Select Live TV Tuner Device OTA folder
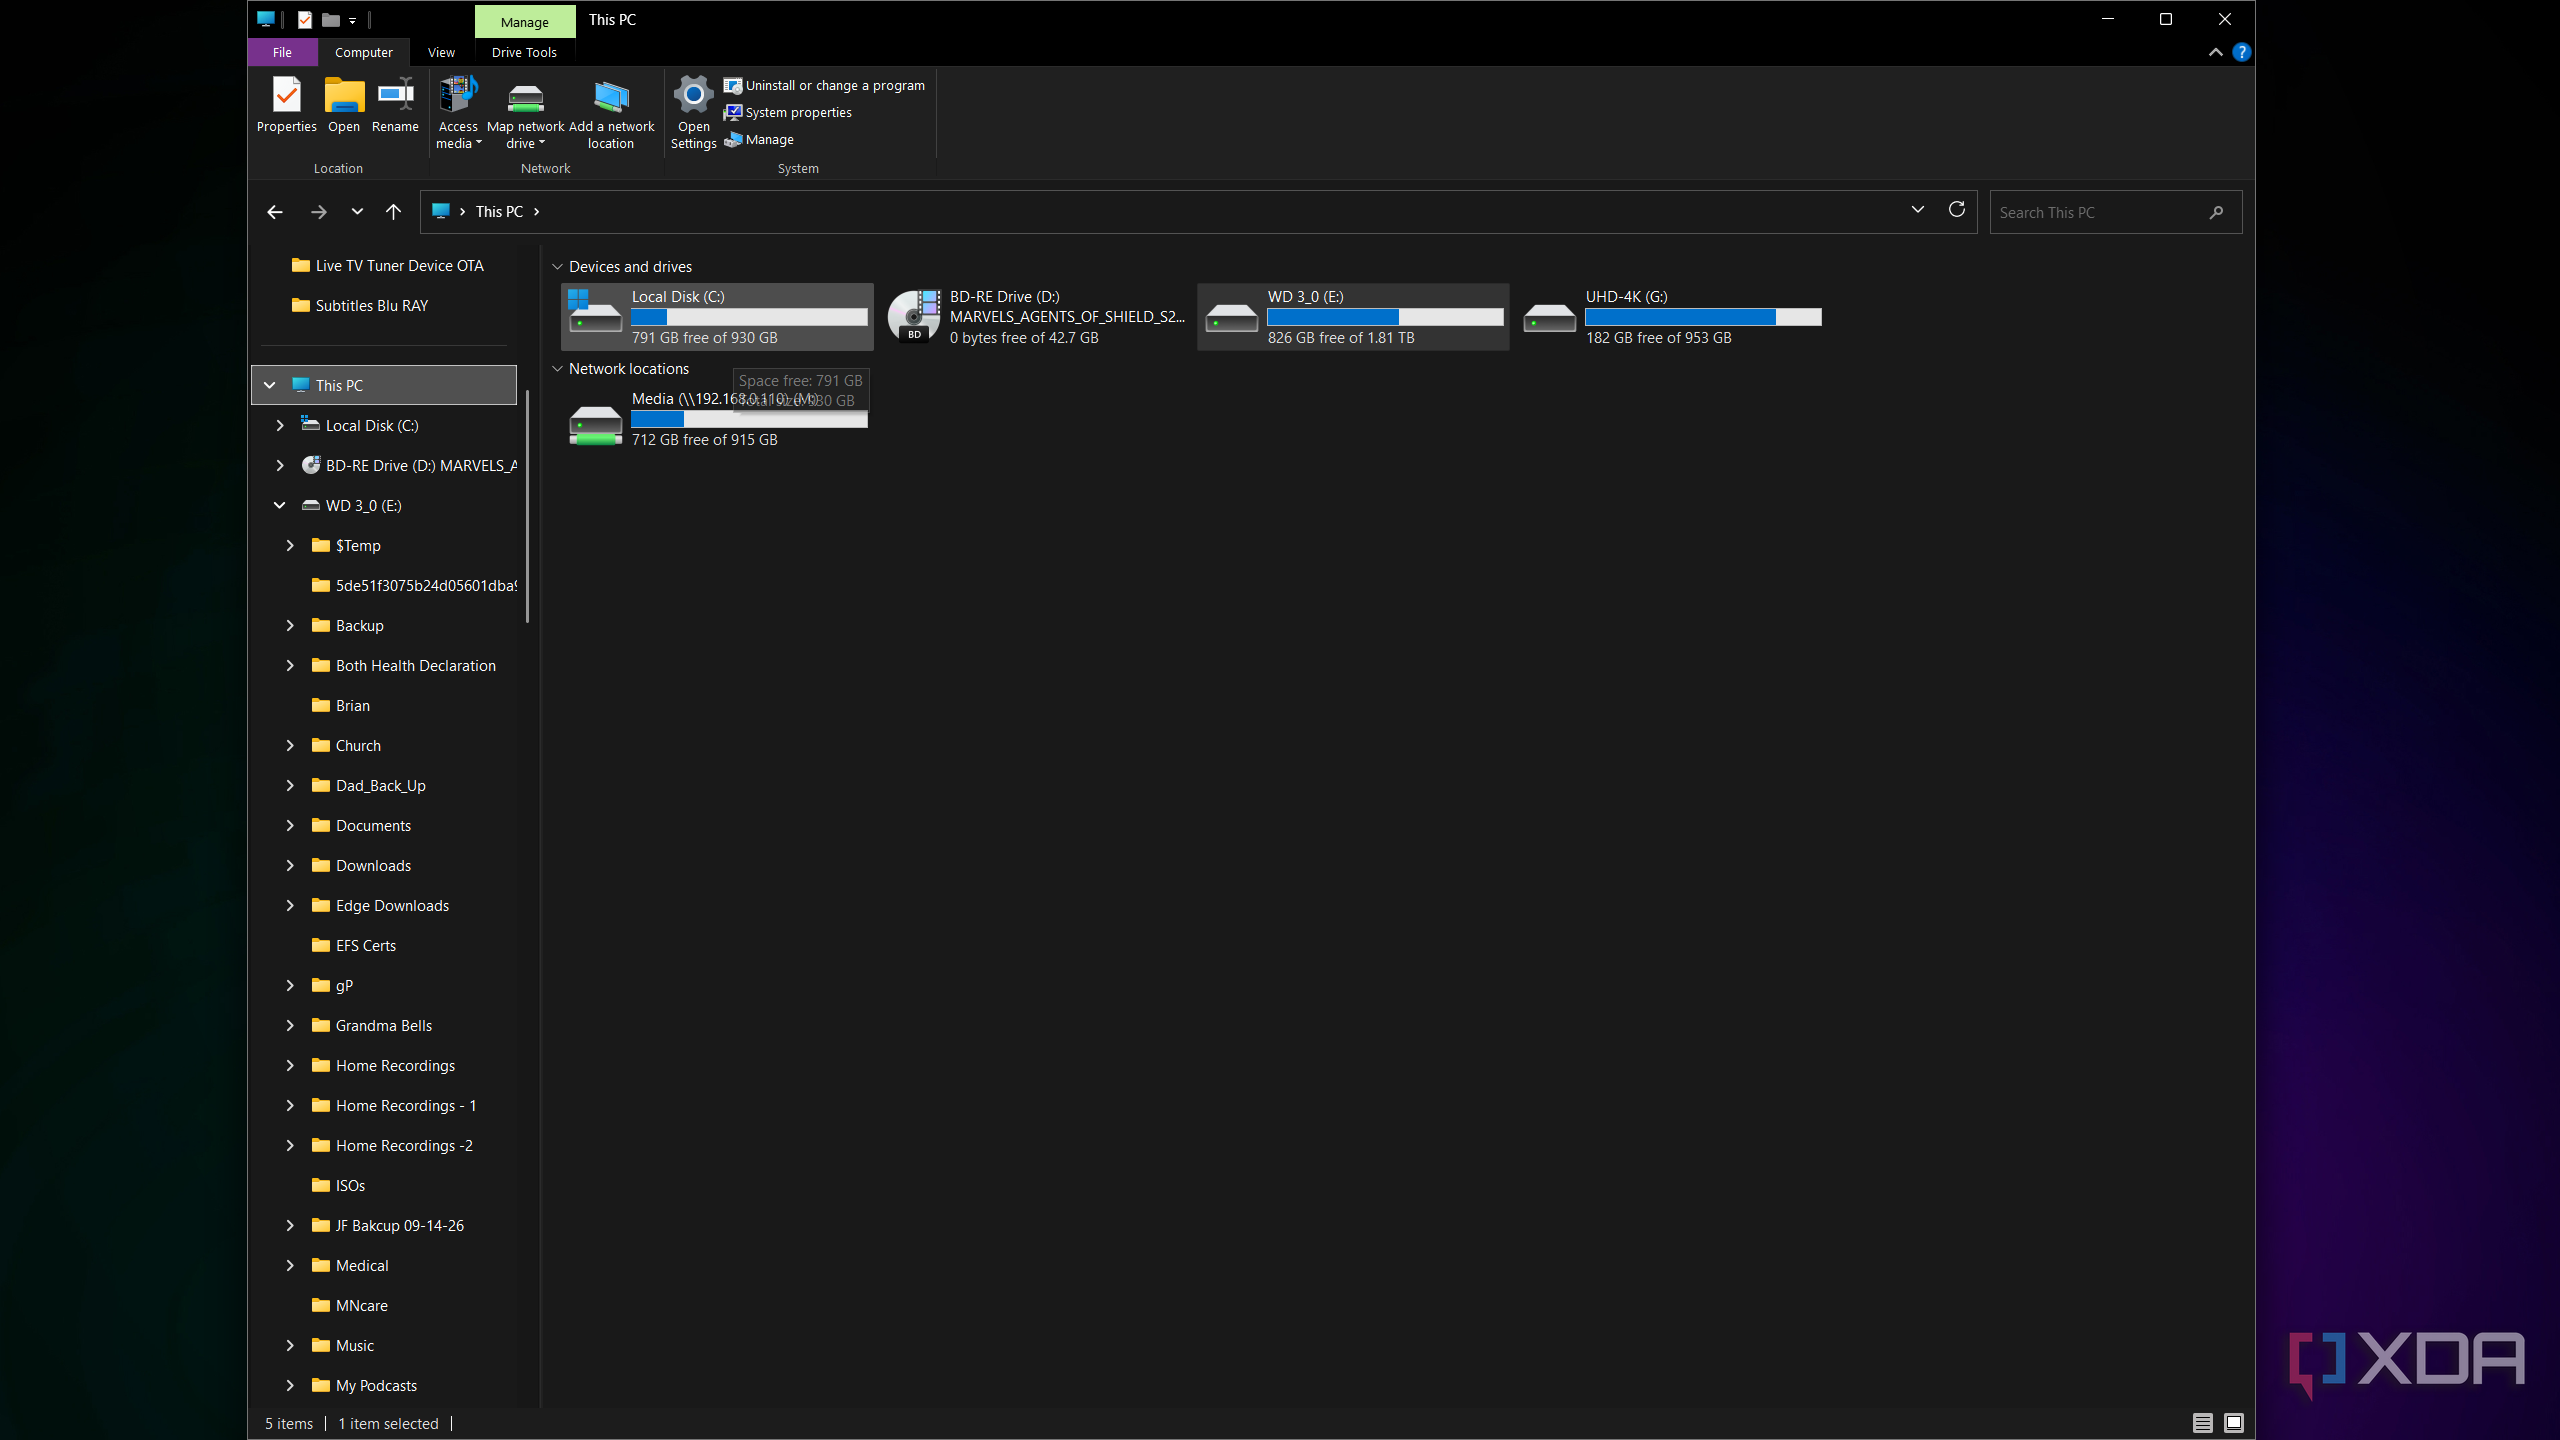 pos(387,265)
